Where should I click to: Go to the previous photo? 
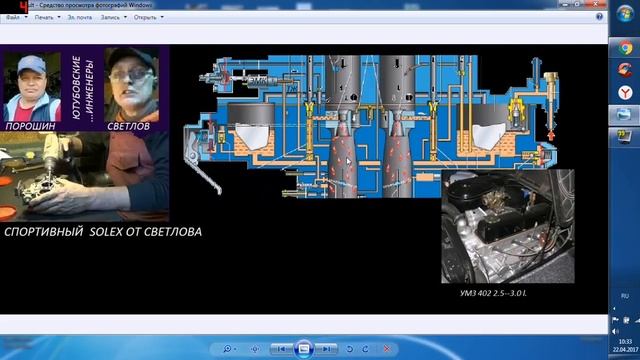pos(281,349)
